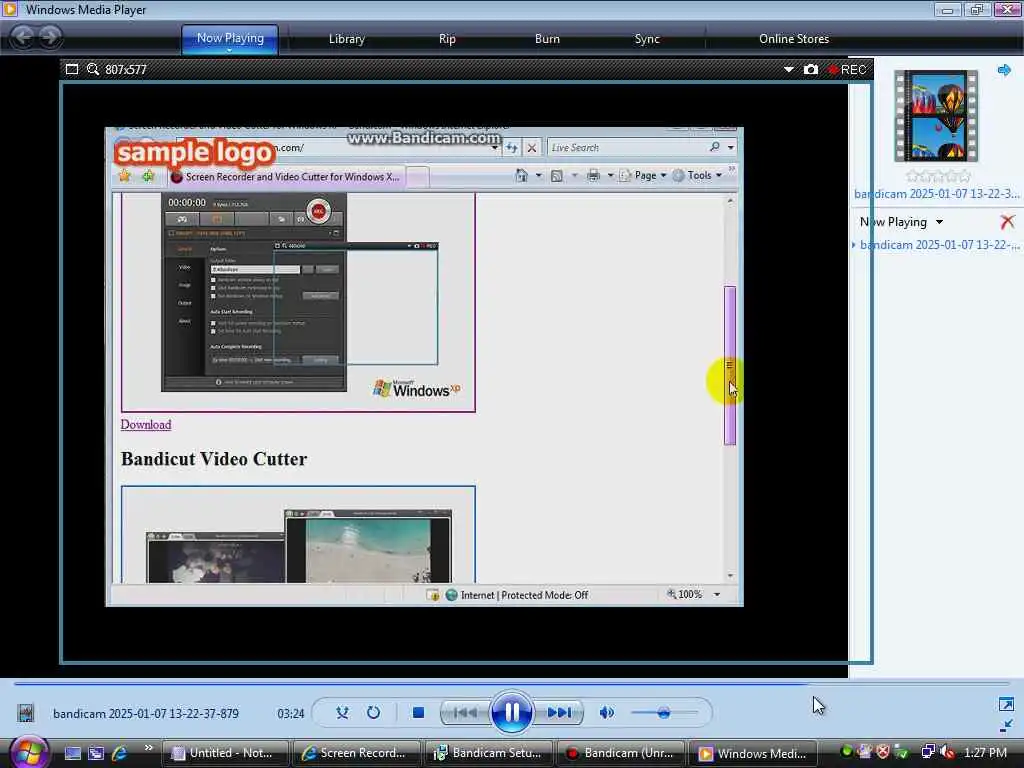Set a star rating for the video

tap(938, 176)
